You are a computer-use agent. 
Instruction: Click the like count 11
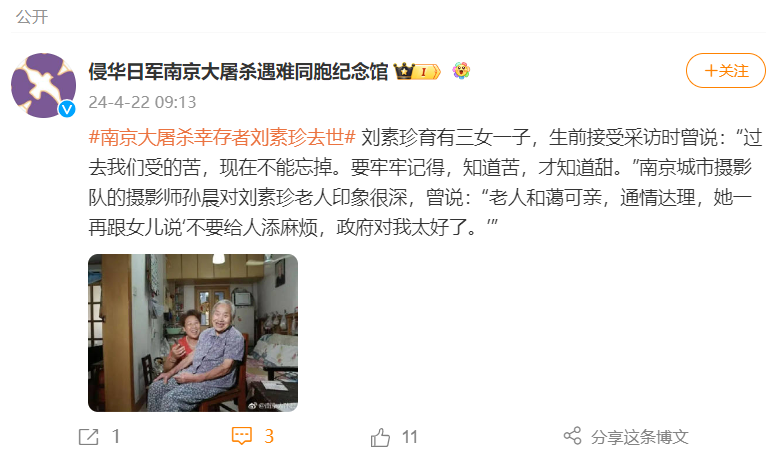pyautogui.click(x=409, y=437)
